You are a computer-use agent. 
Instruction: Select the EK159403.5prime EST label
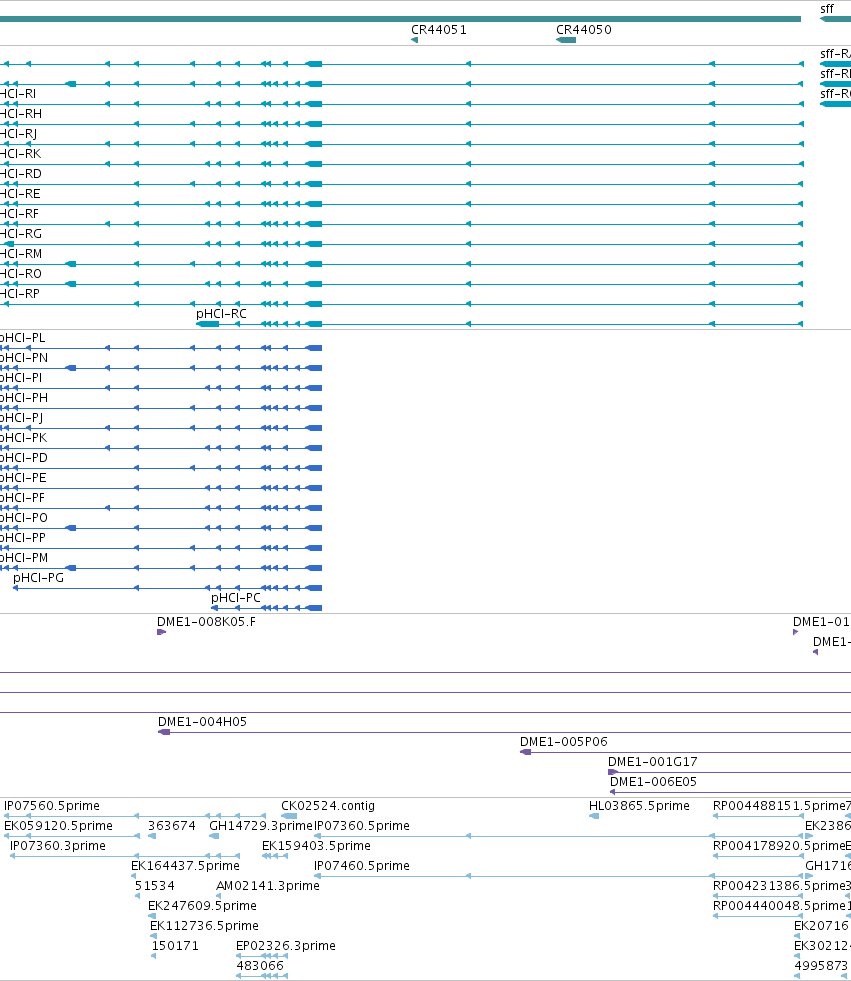(x=316, y=846)
